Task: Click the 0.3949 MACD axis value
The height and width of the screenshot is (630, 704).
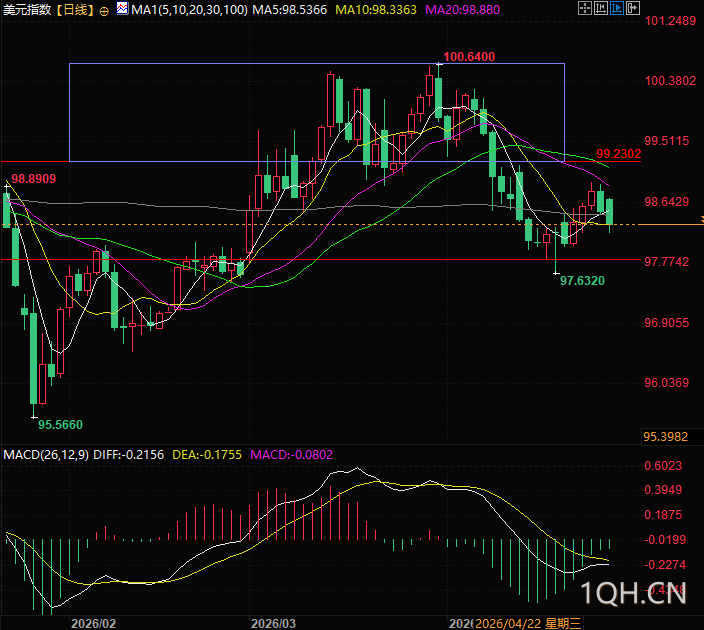Action: [663, 489]
